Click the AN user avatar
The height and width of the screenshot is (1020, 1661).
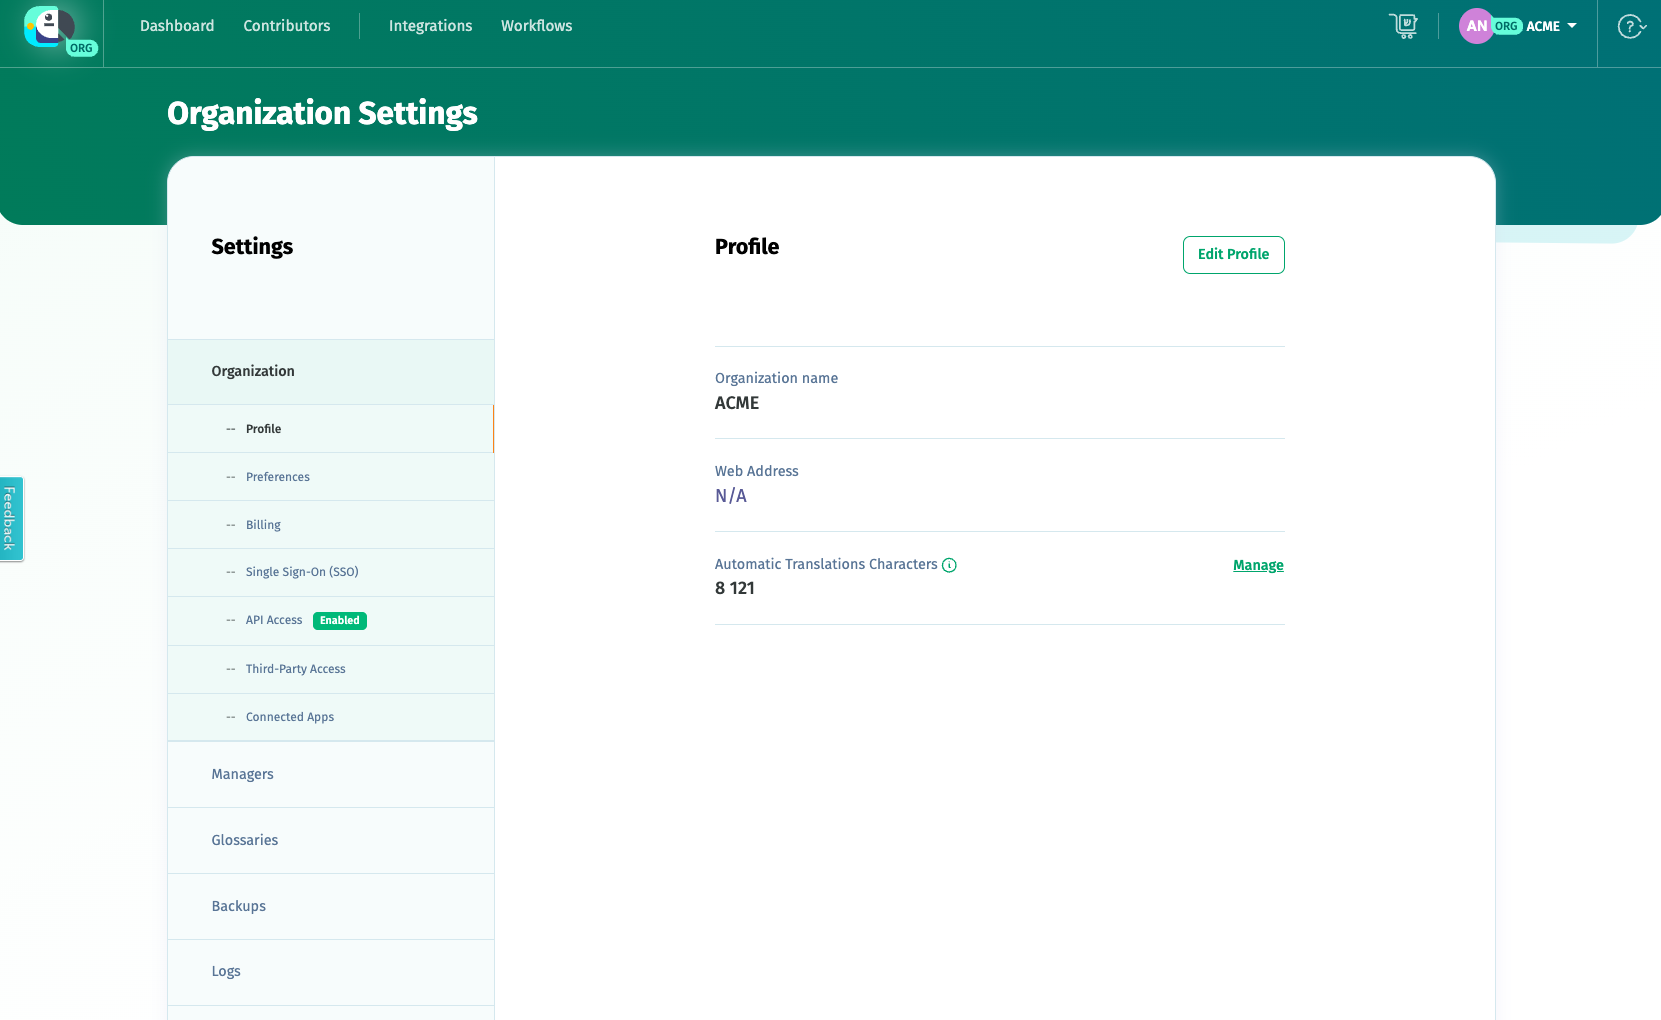1476,26
